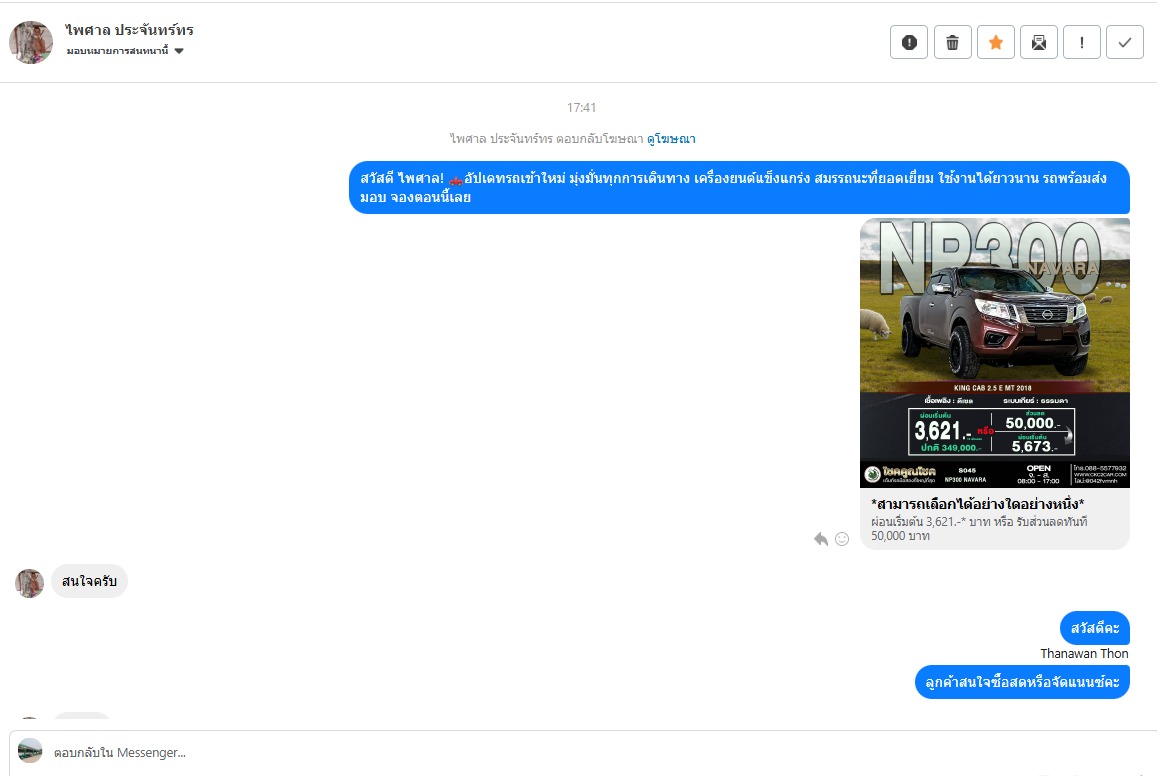
Task: Click the ad card title about choosing one option
Action: (x=978, y=504)
